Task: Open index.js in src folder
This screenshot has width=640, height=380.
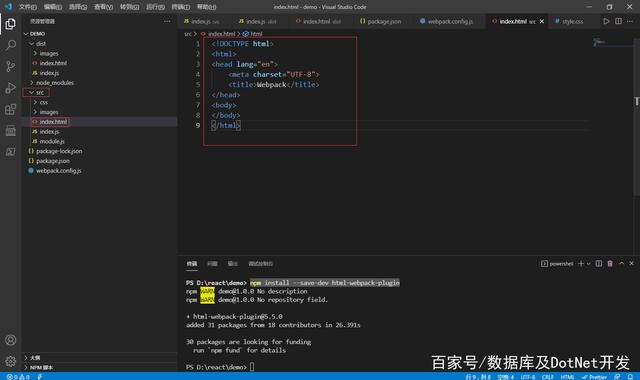Action: pos(100,131)
